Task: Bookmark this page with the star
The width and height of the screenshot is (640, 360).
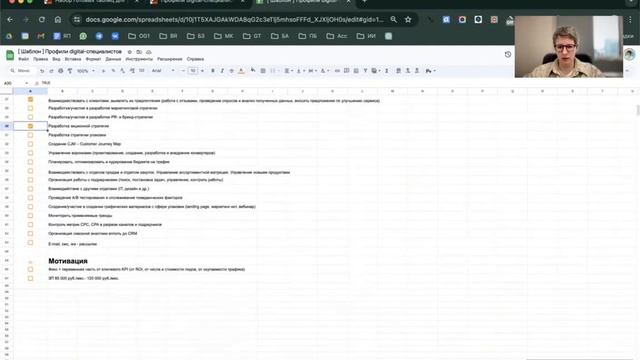Action: [x=408, y=20]
